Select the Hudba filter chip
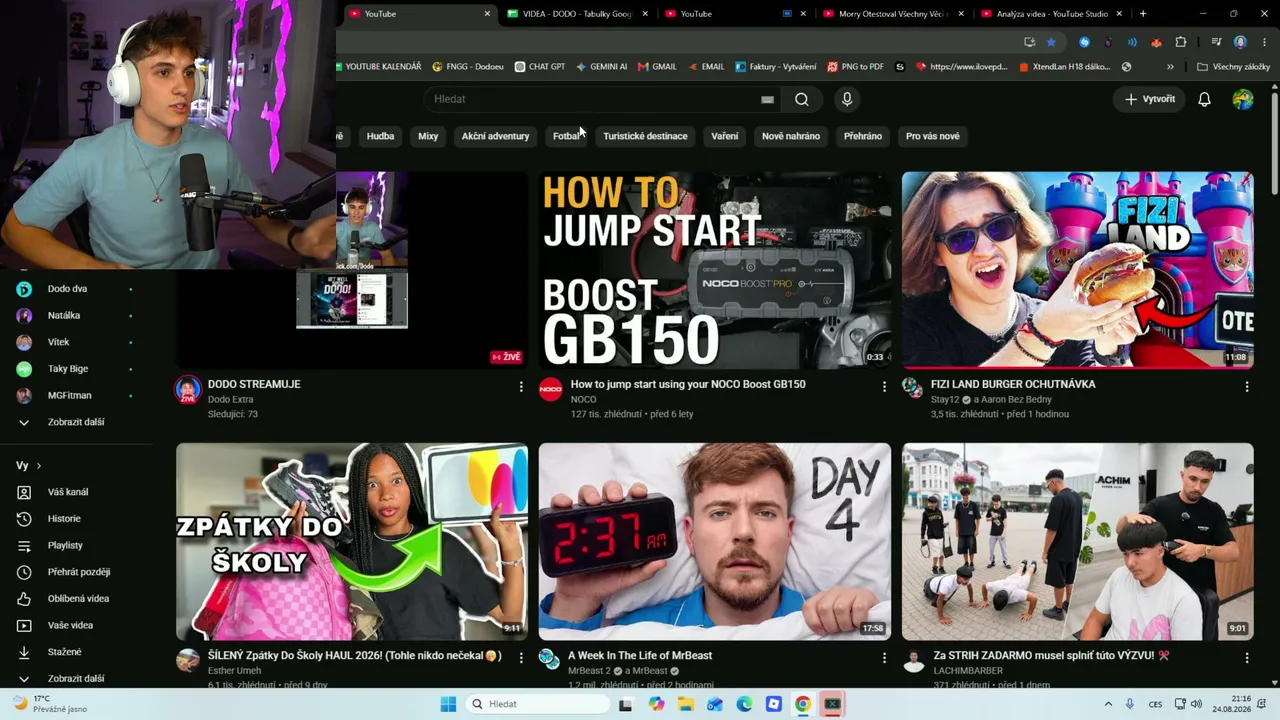Screen dimensions: 1280x720 [380, 136]
